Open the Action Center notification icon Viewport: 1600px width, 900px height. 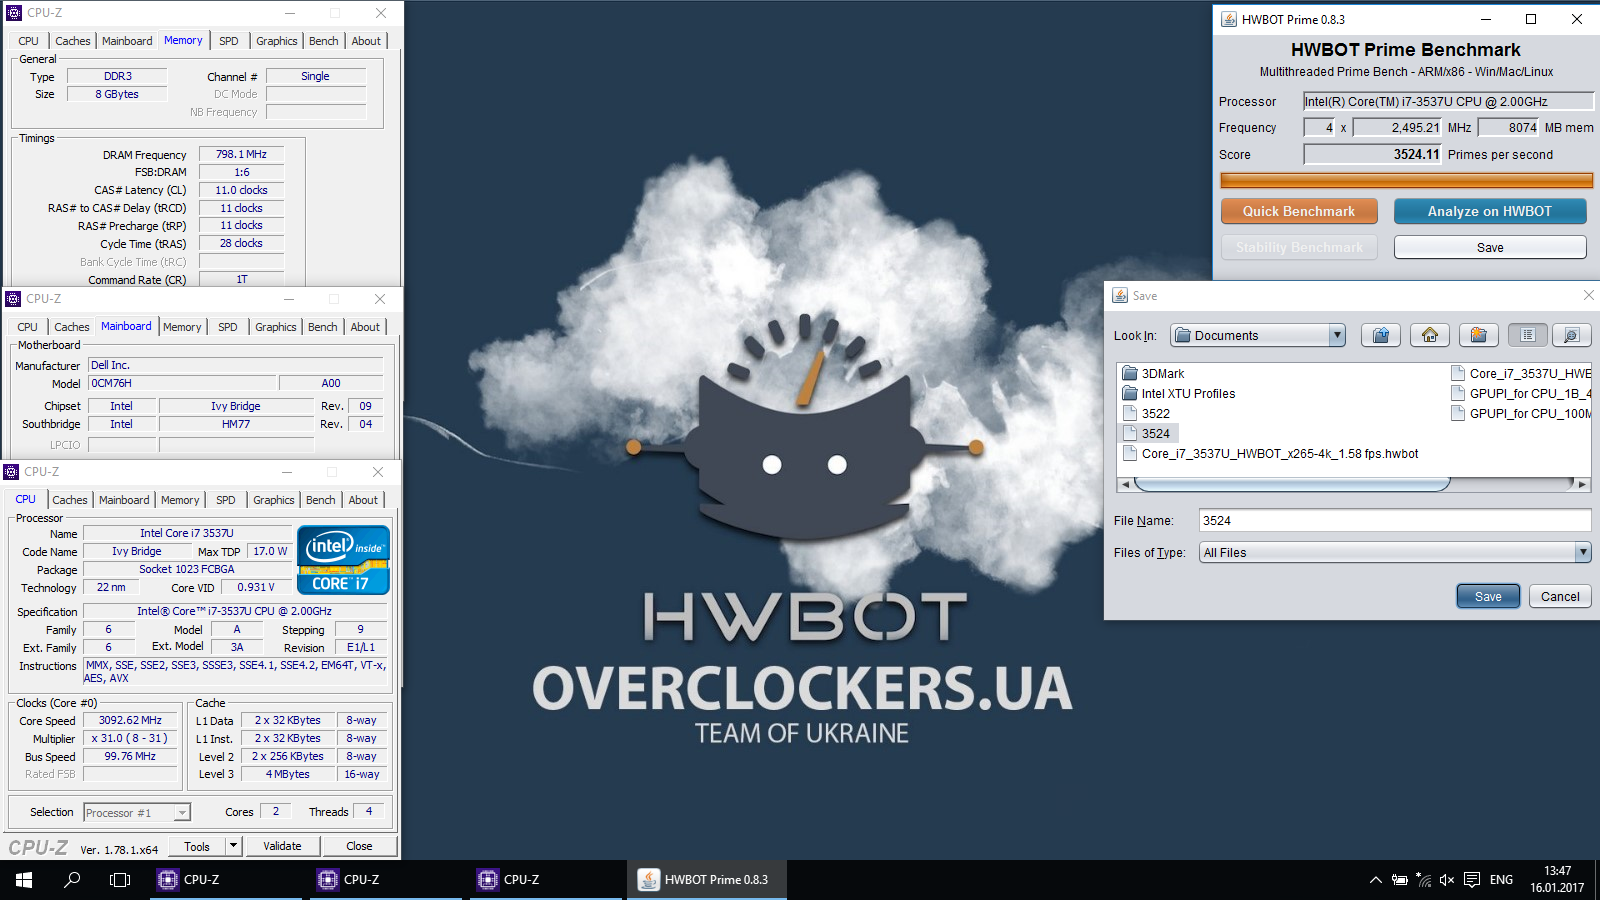[1472, 880]
